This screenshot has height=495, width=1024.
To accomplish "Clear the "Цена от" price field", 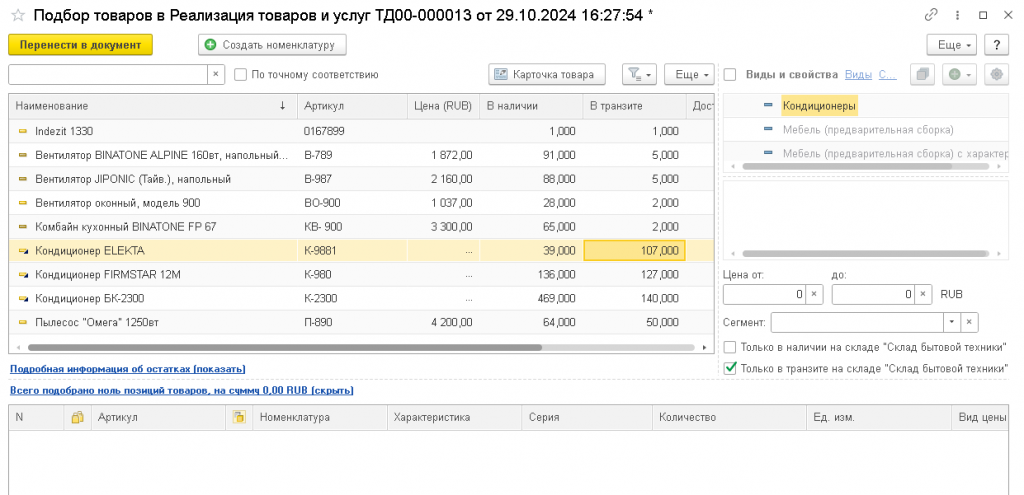I will [814, 295].
